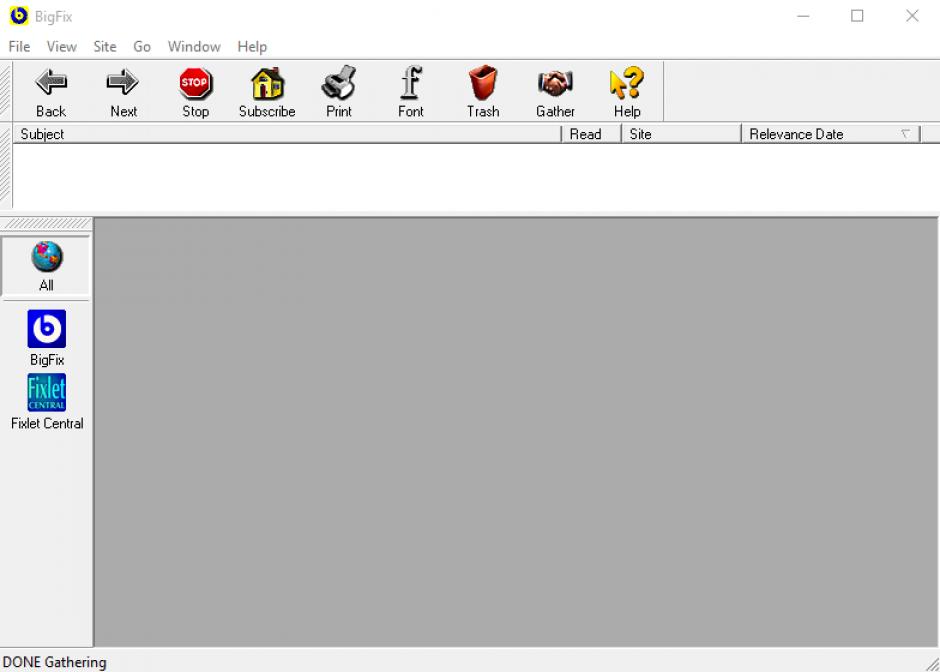Viewport: 940px width, 672px height.
Task: Sort by the Read column header
Action: [591, 134]
